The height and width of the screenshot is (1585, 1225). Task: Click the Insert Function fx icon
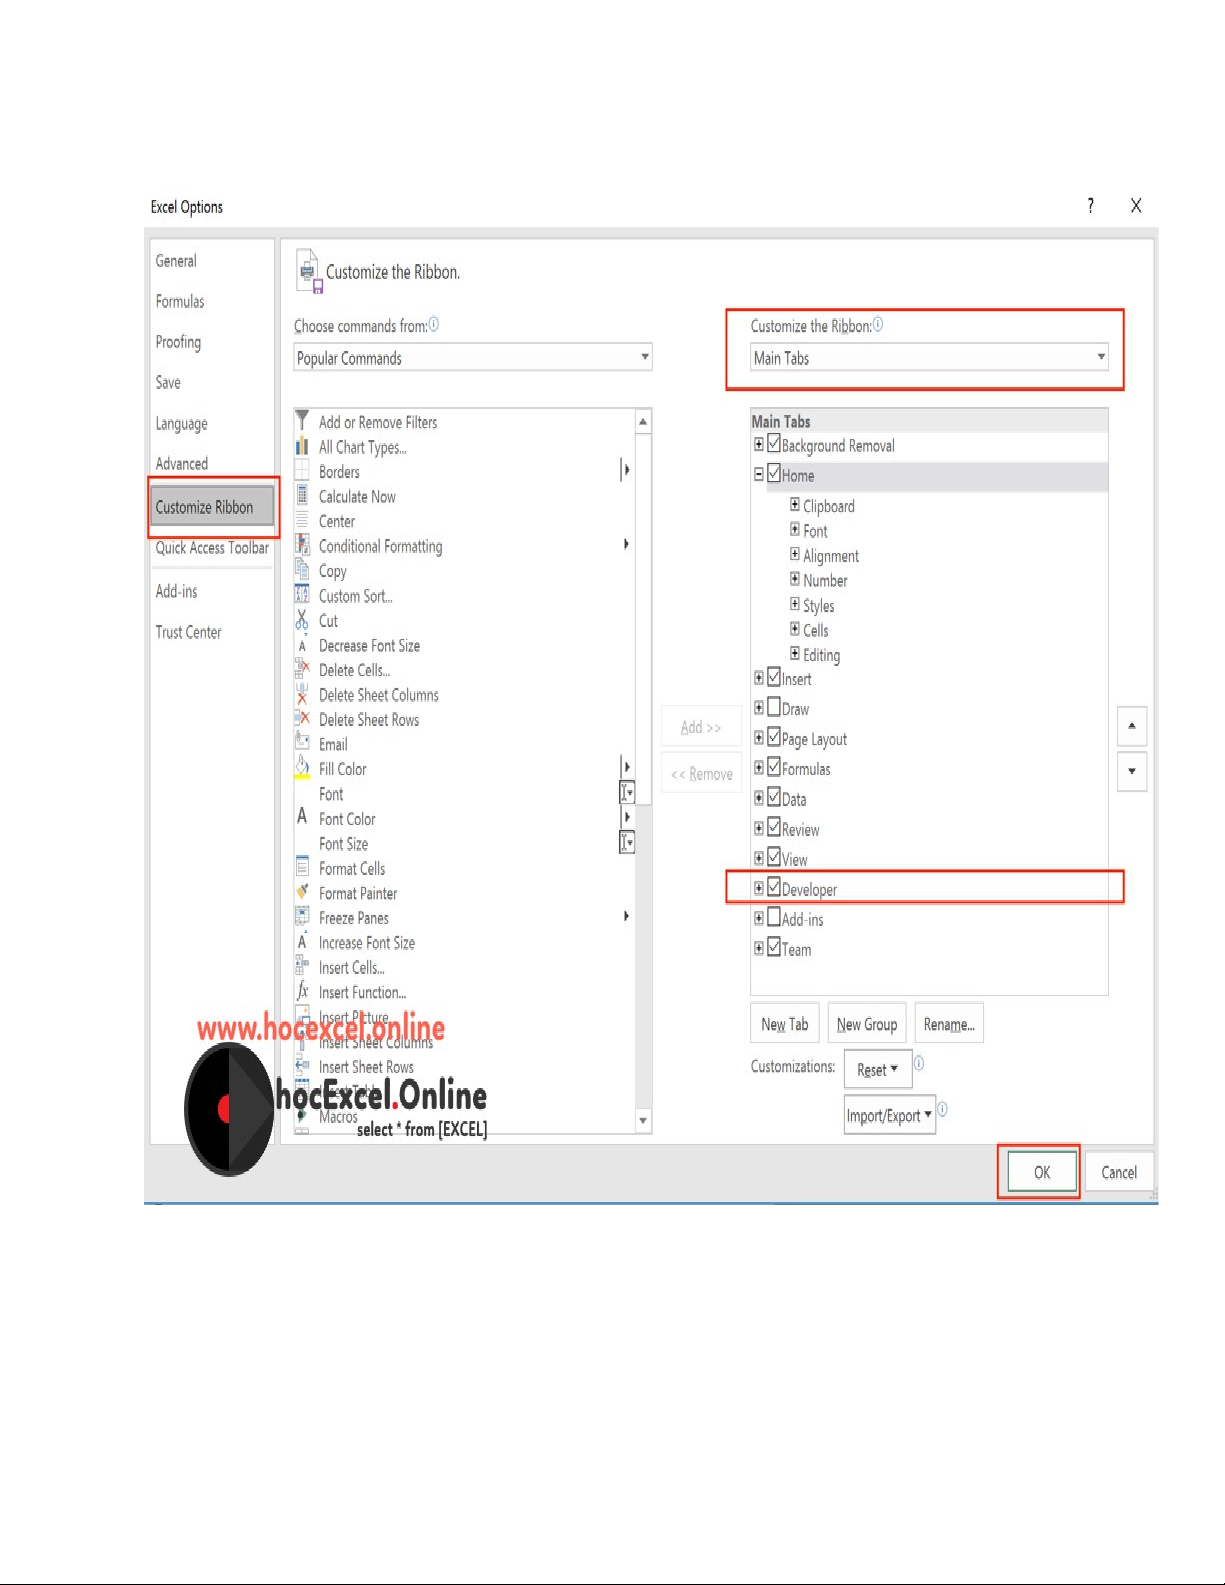(x=302, y=992)
